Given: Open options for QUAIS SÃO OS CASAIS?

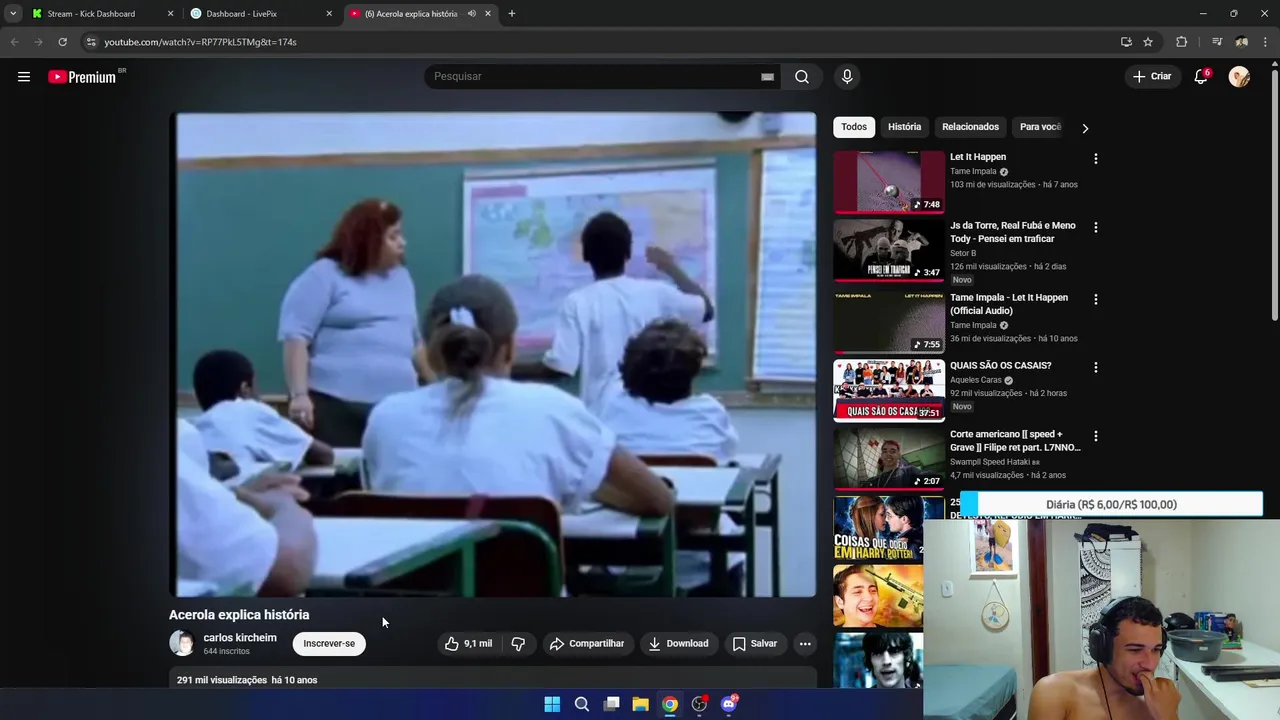Looking at the screenshot, I should 1096,368.
